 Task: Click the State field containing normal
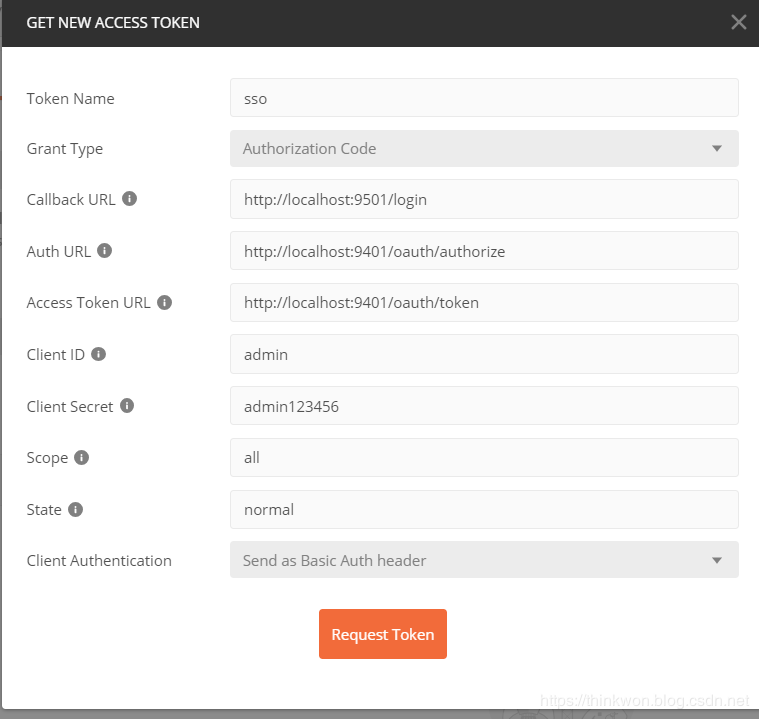tap(484, 509)
